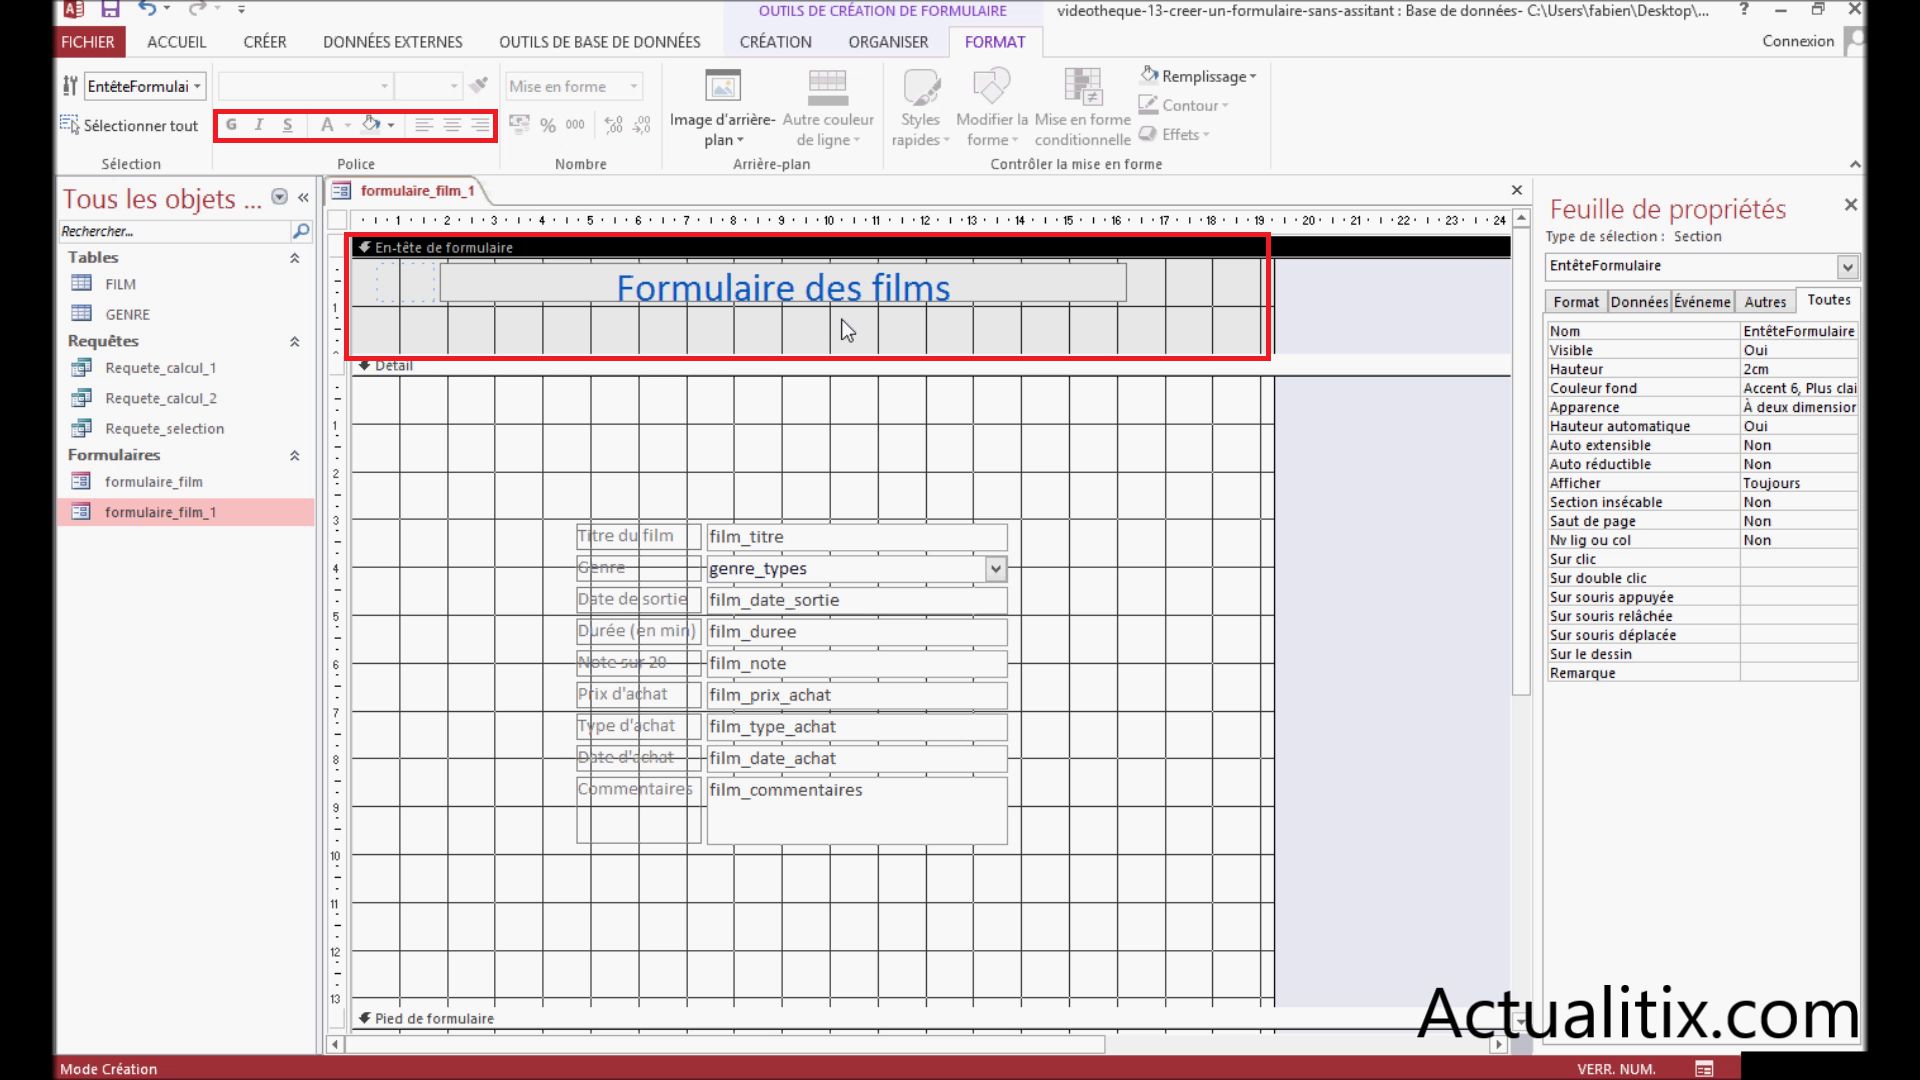This screenshot has width=1920, height=1080.
Task: Open Autres tab in property sheet
Action: point(1765,302)
